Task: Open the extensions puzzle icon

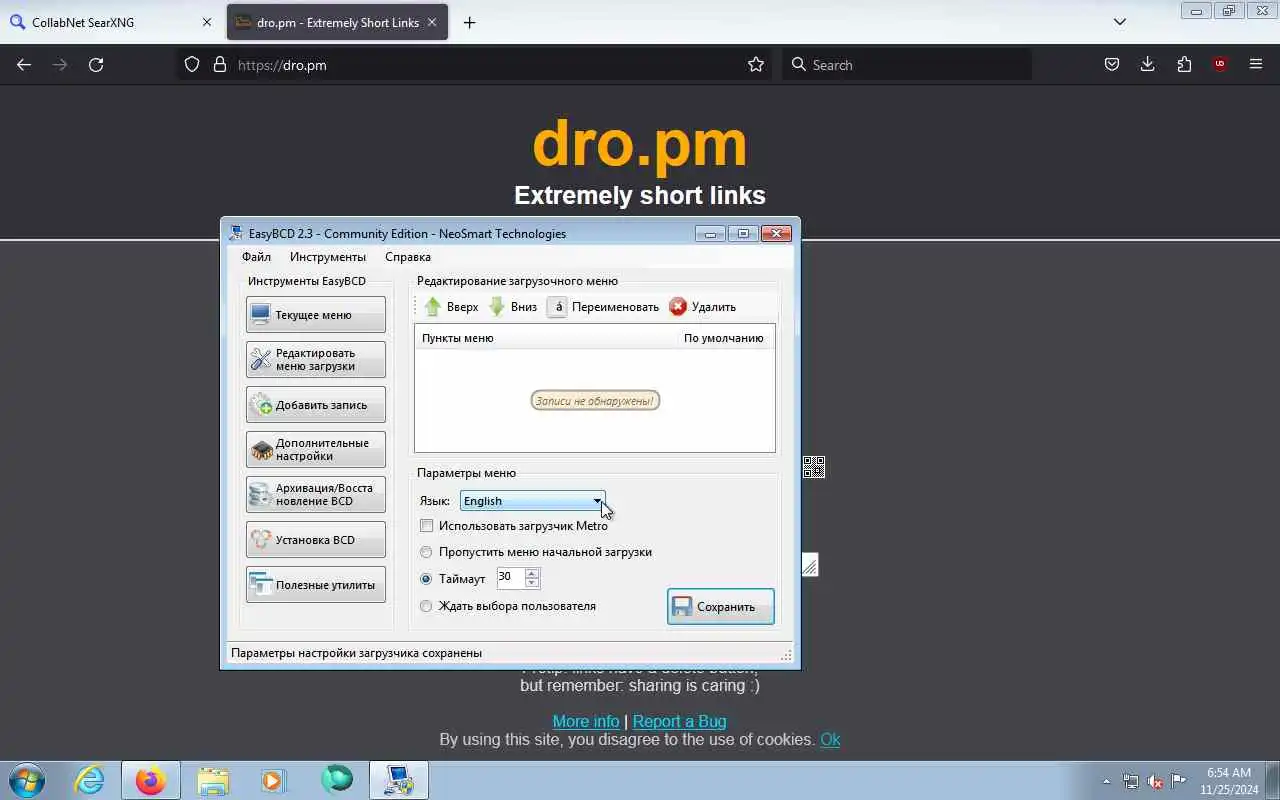Action: [x=1184, y=64]
